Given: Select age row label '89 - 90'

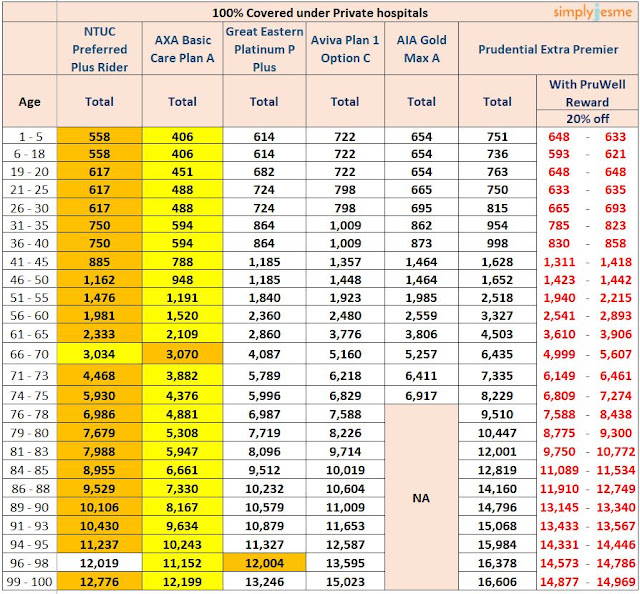Looking at the screenshot, I should click(x=29, y=507).
